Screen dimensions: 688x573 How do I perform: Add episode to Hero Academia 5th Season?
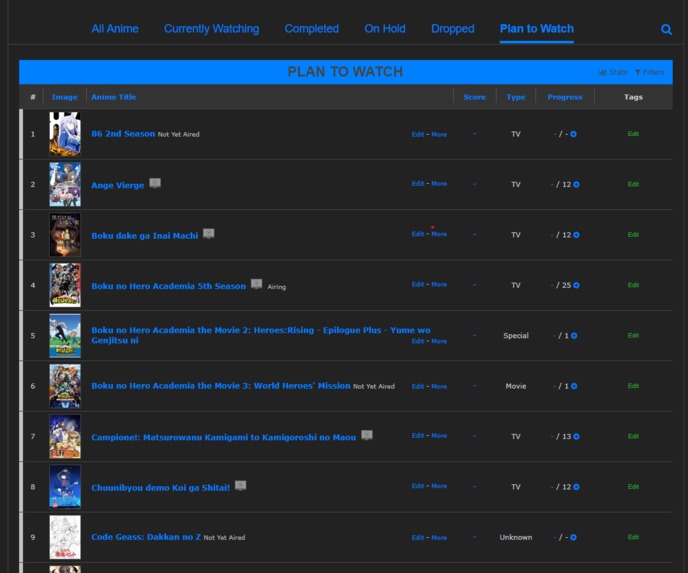[576, 286]
